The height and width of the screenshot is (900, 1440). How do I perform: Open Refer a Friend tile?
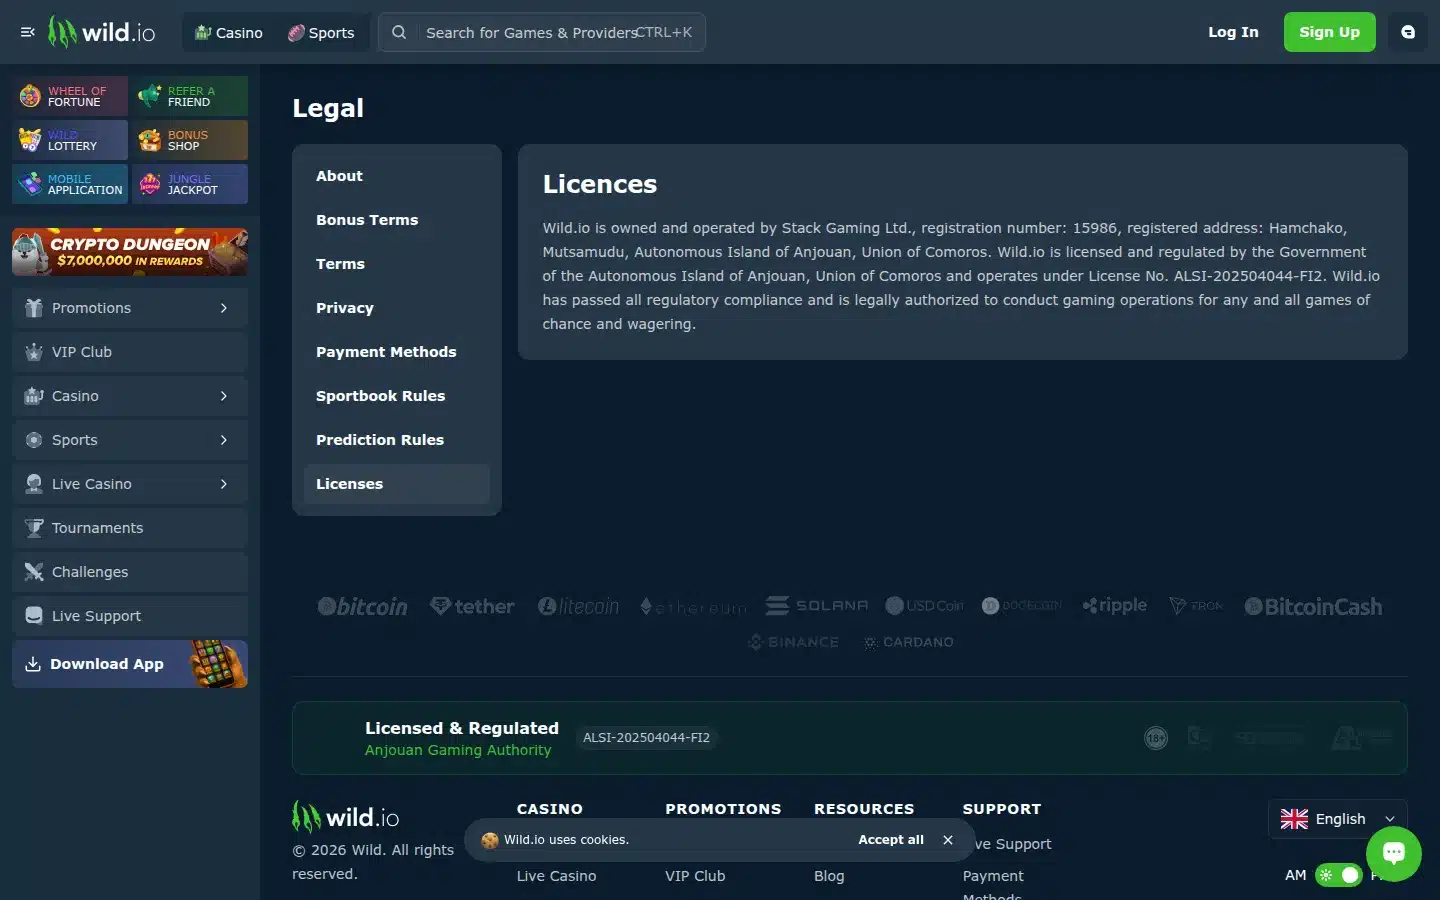pyautogui.click(x=190, y=96)
